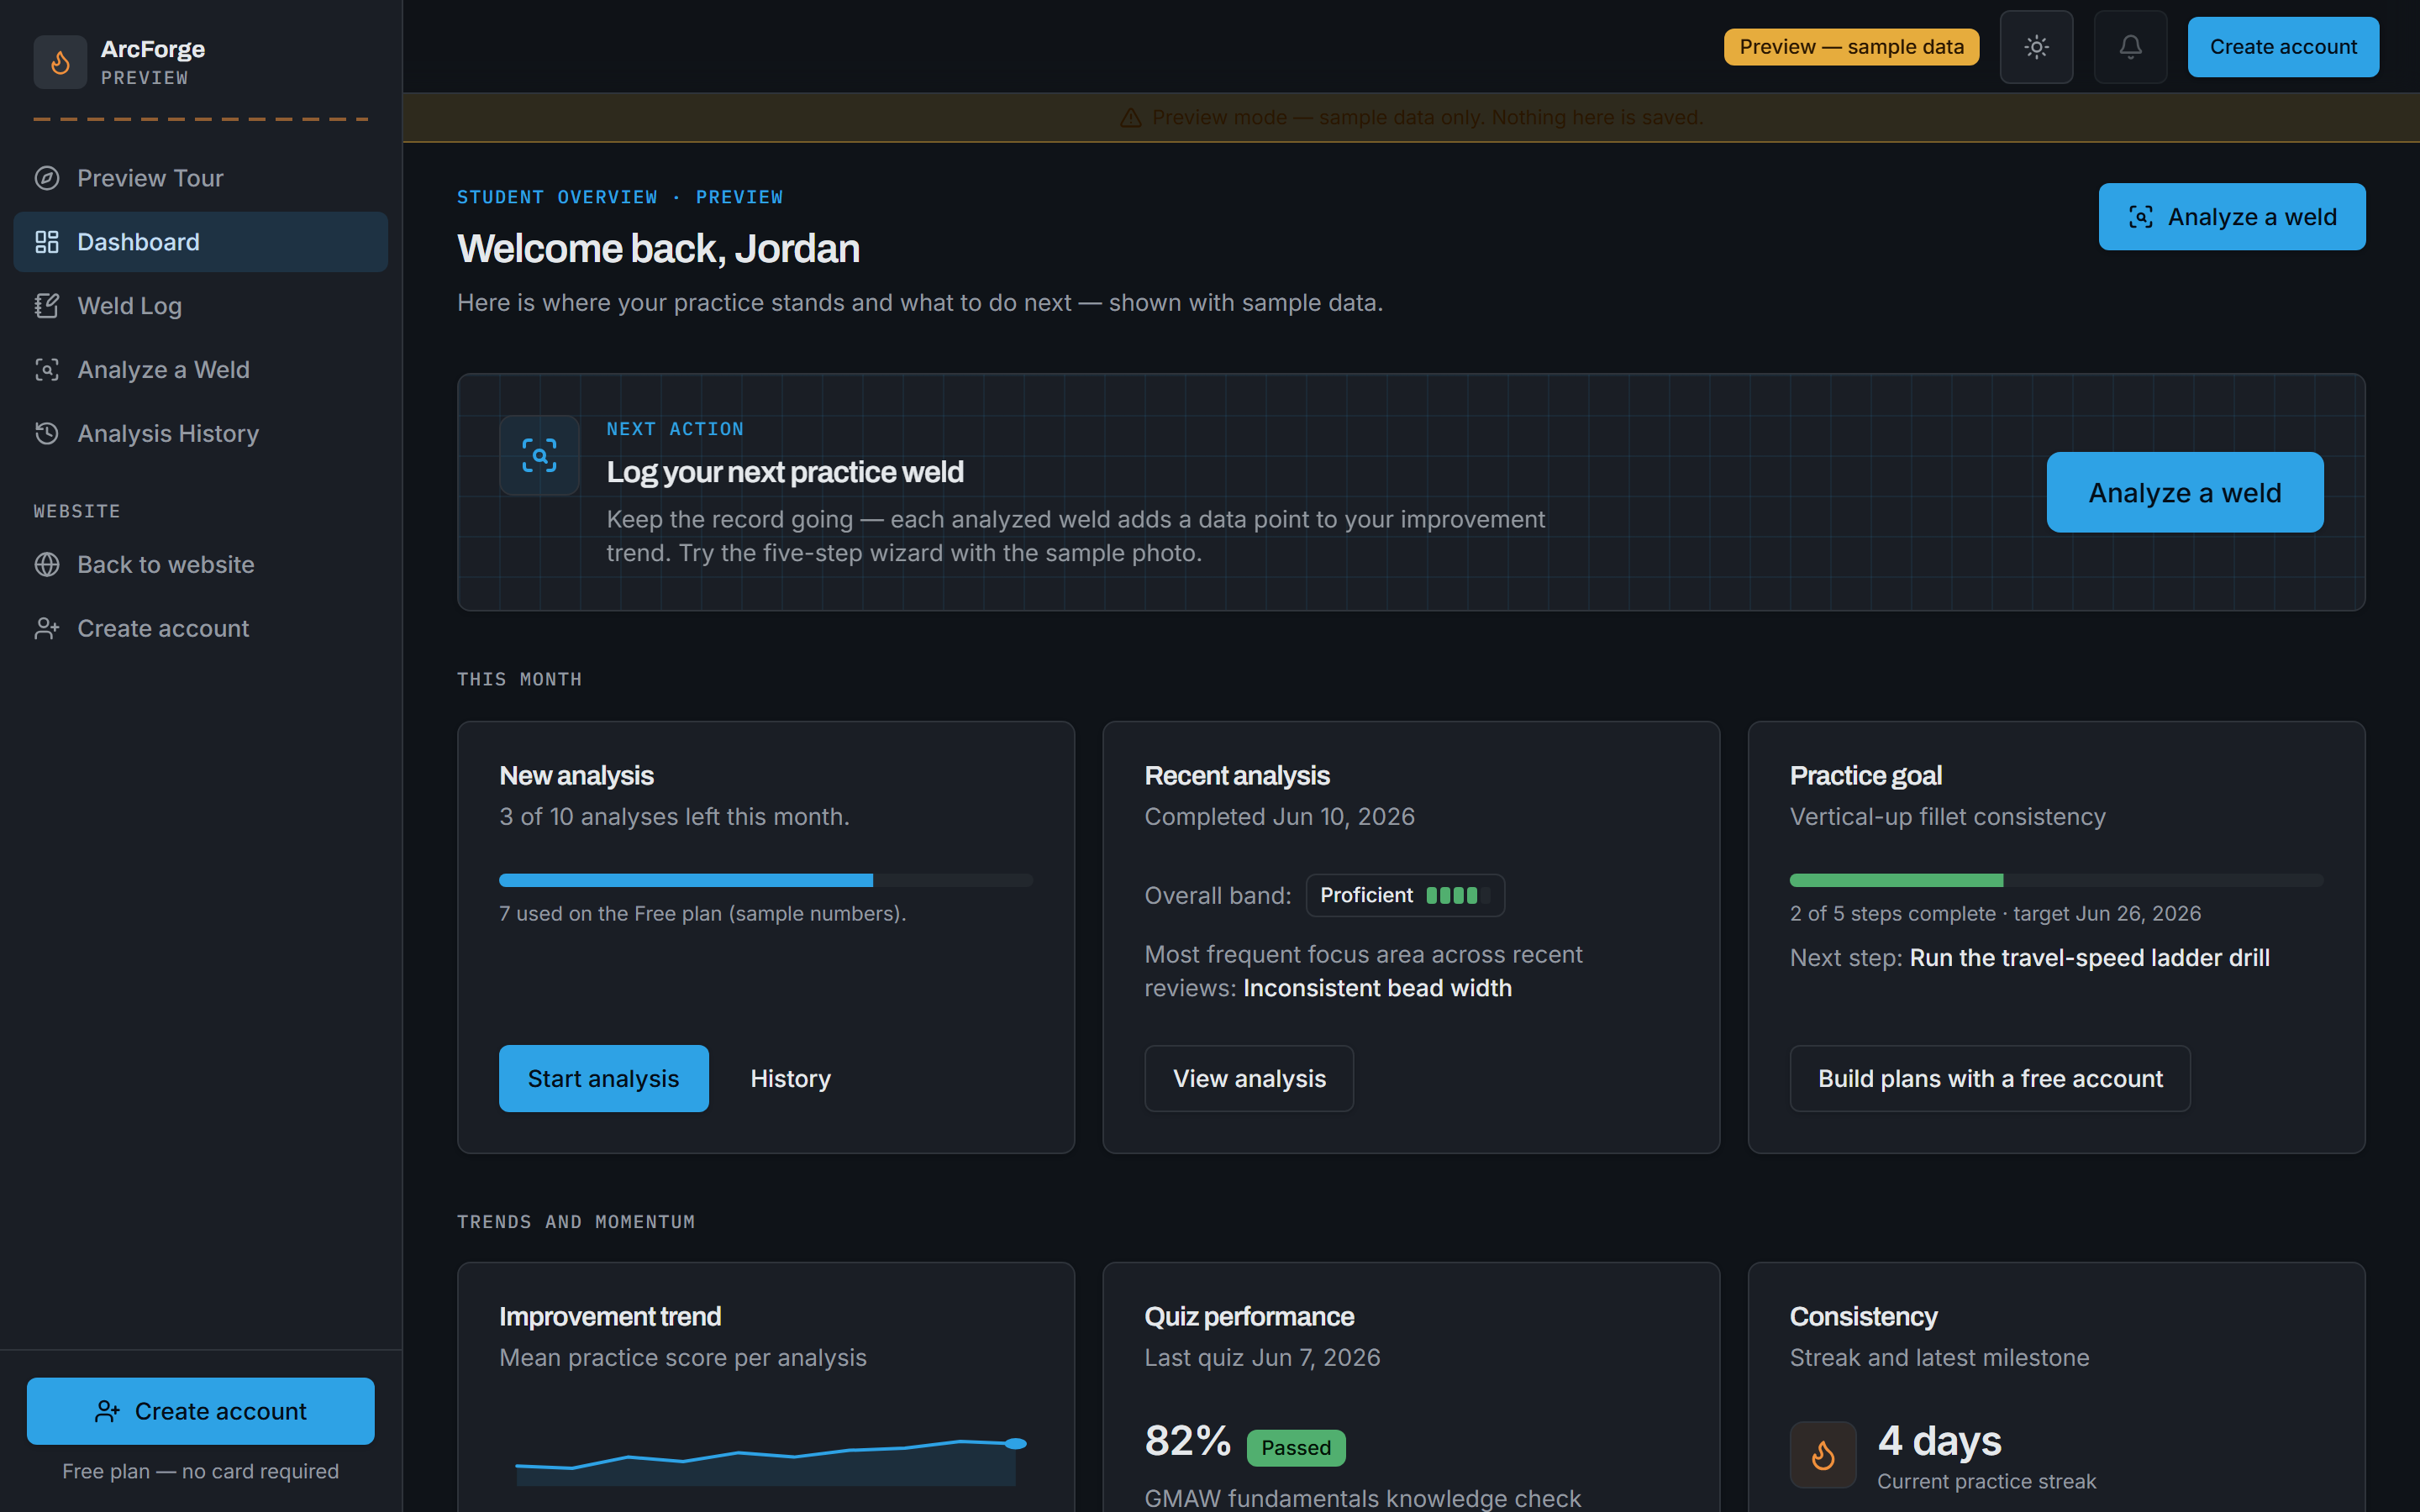Click the '4 days' streak value

tap(1939, 1441)
